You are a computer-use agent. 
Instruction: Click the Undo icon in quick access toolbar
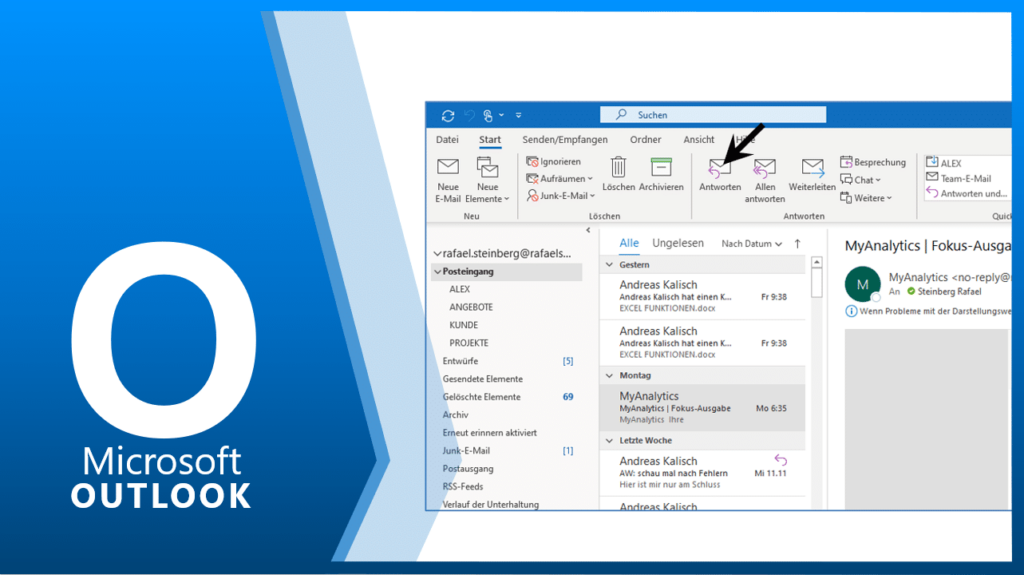tap(469, 116)
